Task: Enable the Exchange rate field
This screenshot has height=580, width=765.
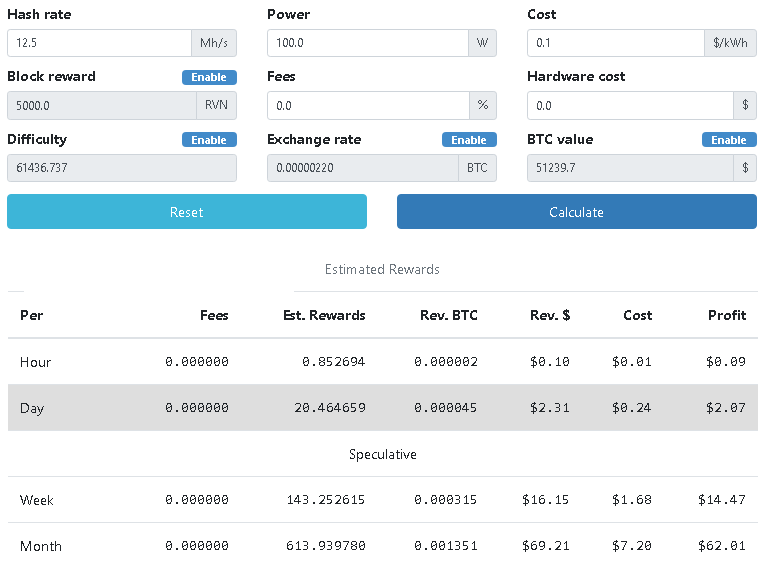Action: coord(469,140)
